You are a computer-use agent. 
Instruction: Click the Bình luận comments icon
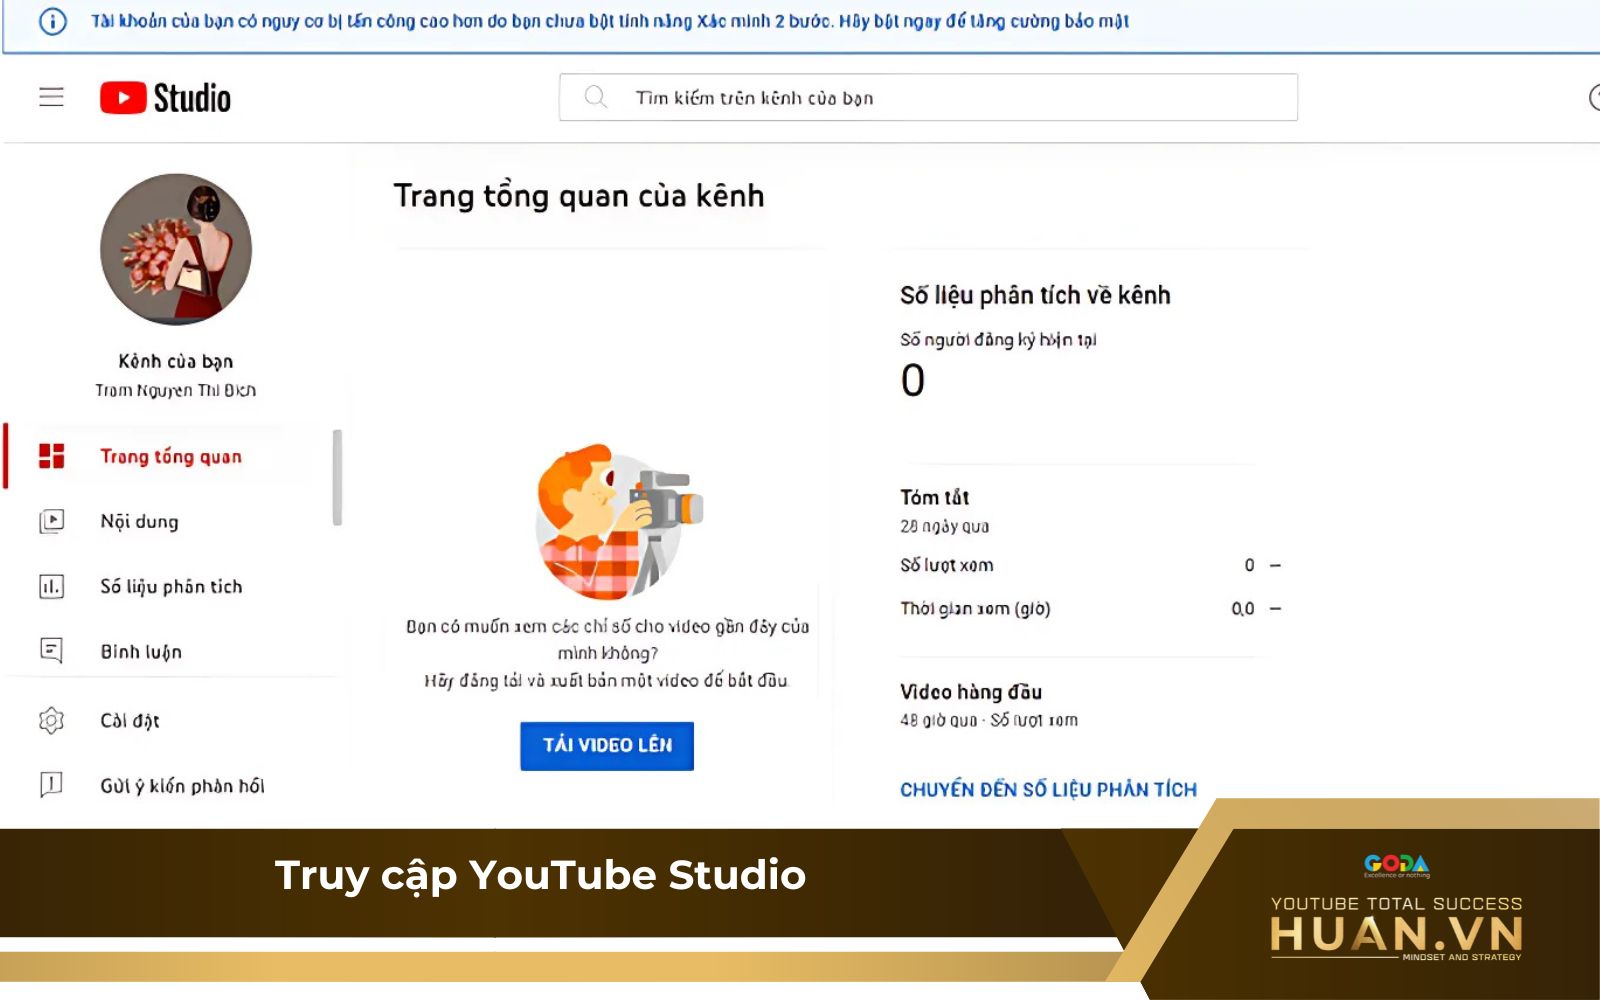click(51, 651)
